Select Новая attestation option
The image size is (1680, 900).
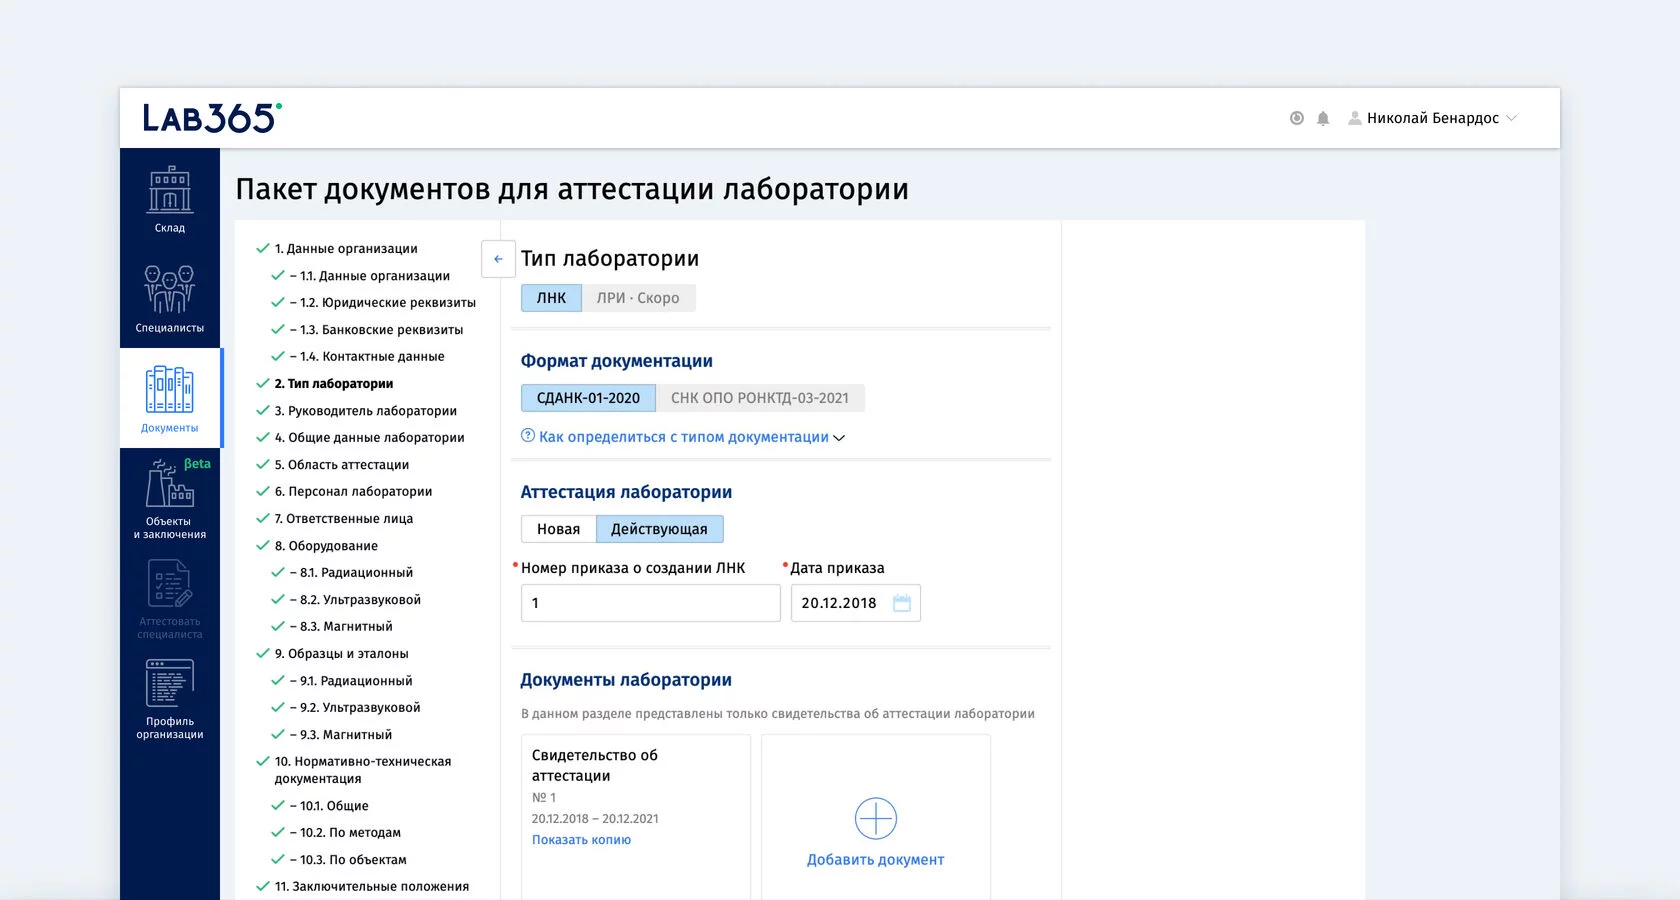point(558,529)
